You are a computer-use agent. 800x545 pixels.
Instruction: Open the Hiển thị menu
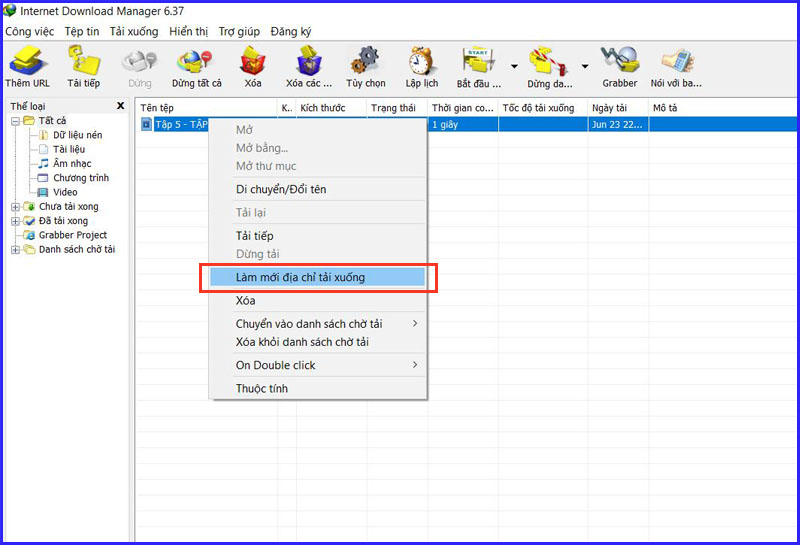pyautogui.click(x=188, y=32)
